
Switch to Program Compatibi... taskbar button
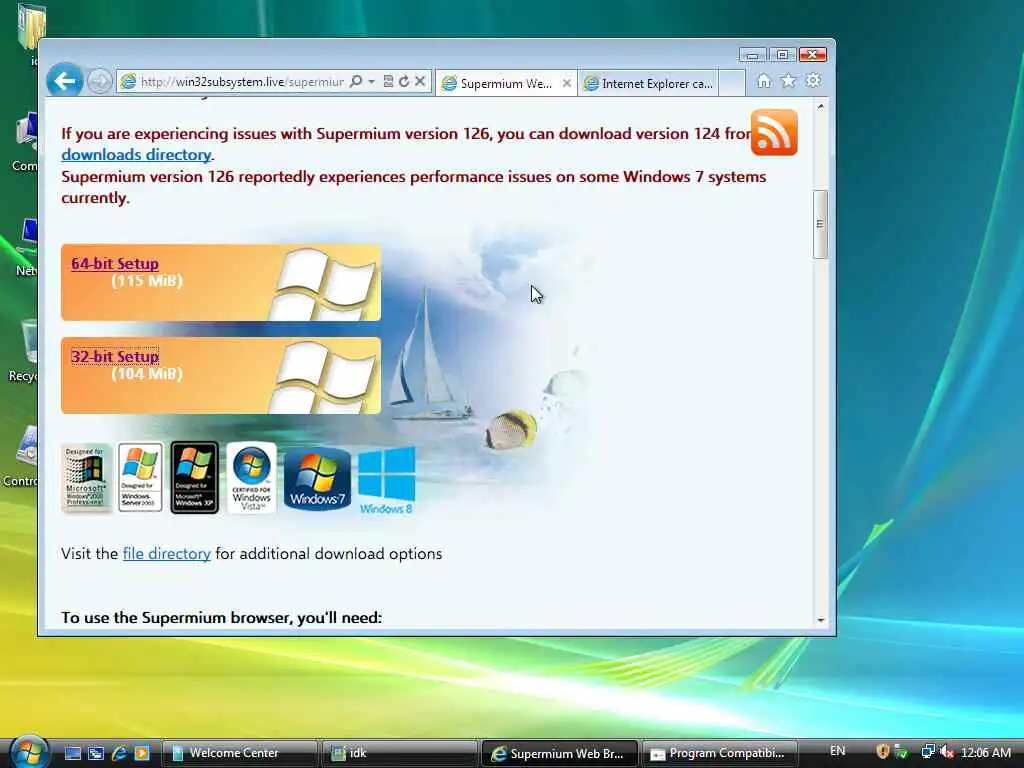(x=720, y=754)
